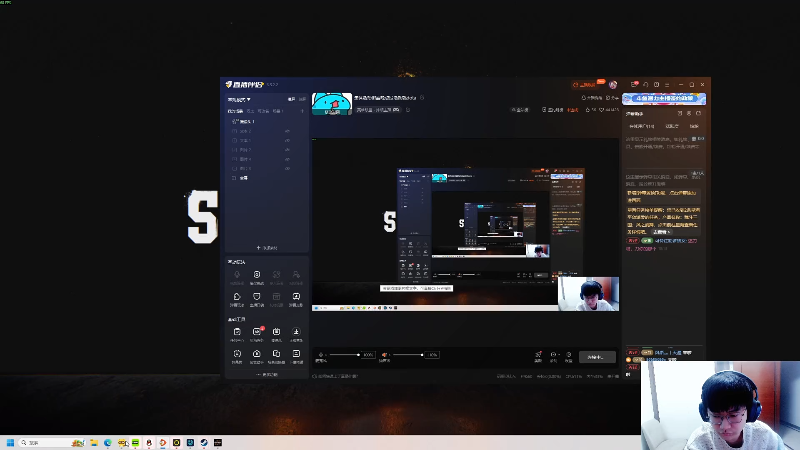The image size is (800, 450).
Task: Click the thumbs-up count above the preview
Action: [x=590, y=110]
